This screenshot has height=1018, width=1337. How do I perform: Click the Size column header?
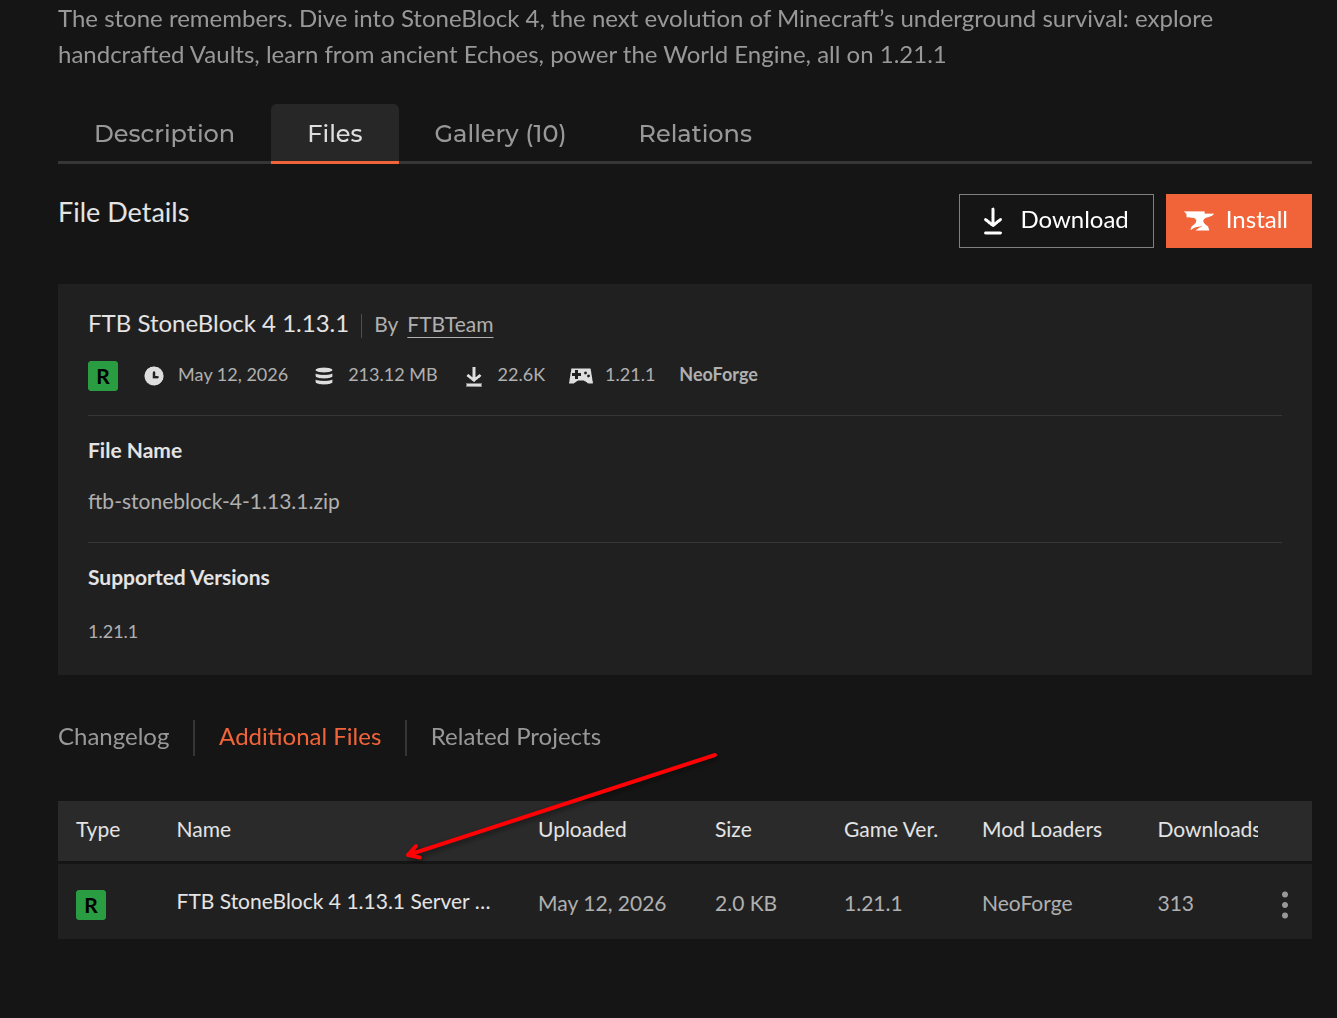(x=733, y=830)
